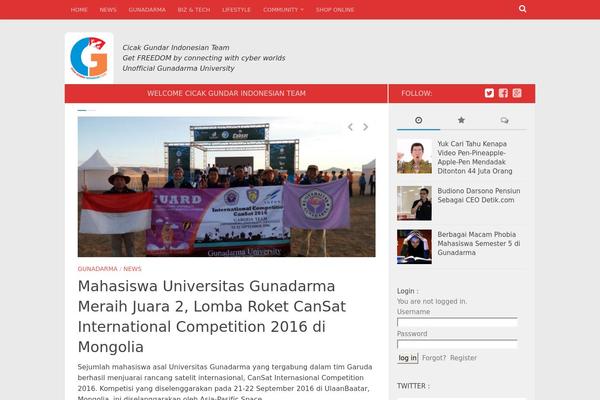The image size is (600, 400).
Task: Open Yuk Cari Tahu Kenapa Video article link
Action: coord(475,157)
